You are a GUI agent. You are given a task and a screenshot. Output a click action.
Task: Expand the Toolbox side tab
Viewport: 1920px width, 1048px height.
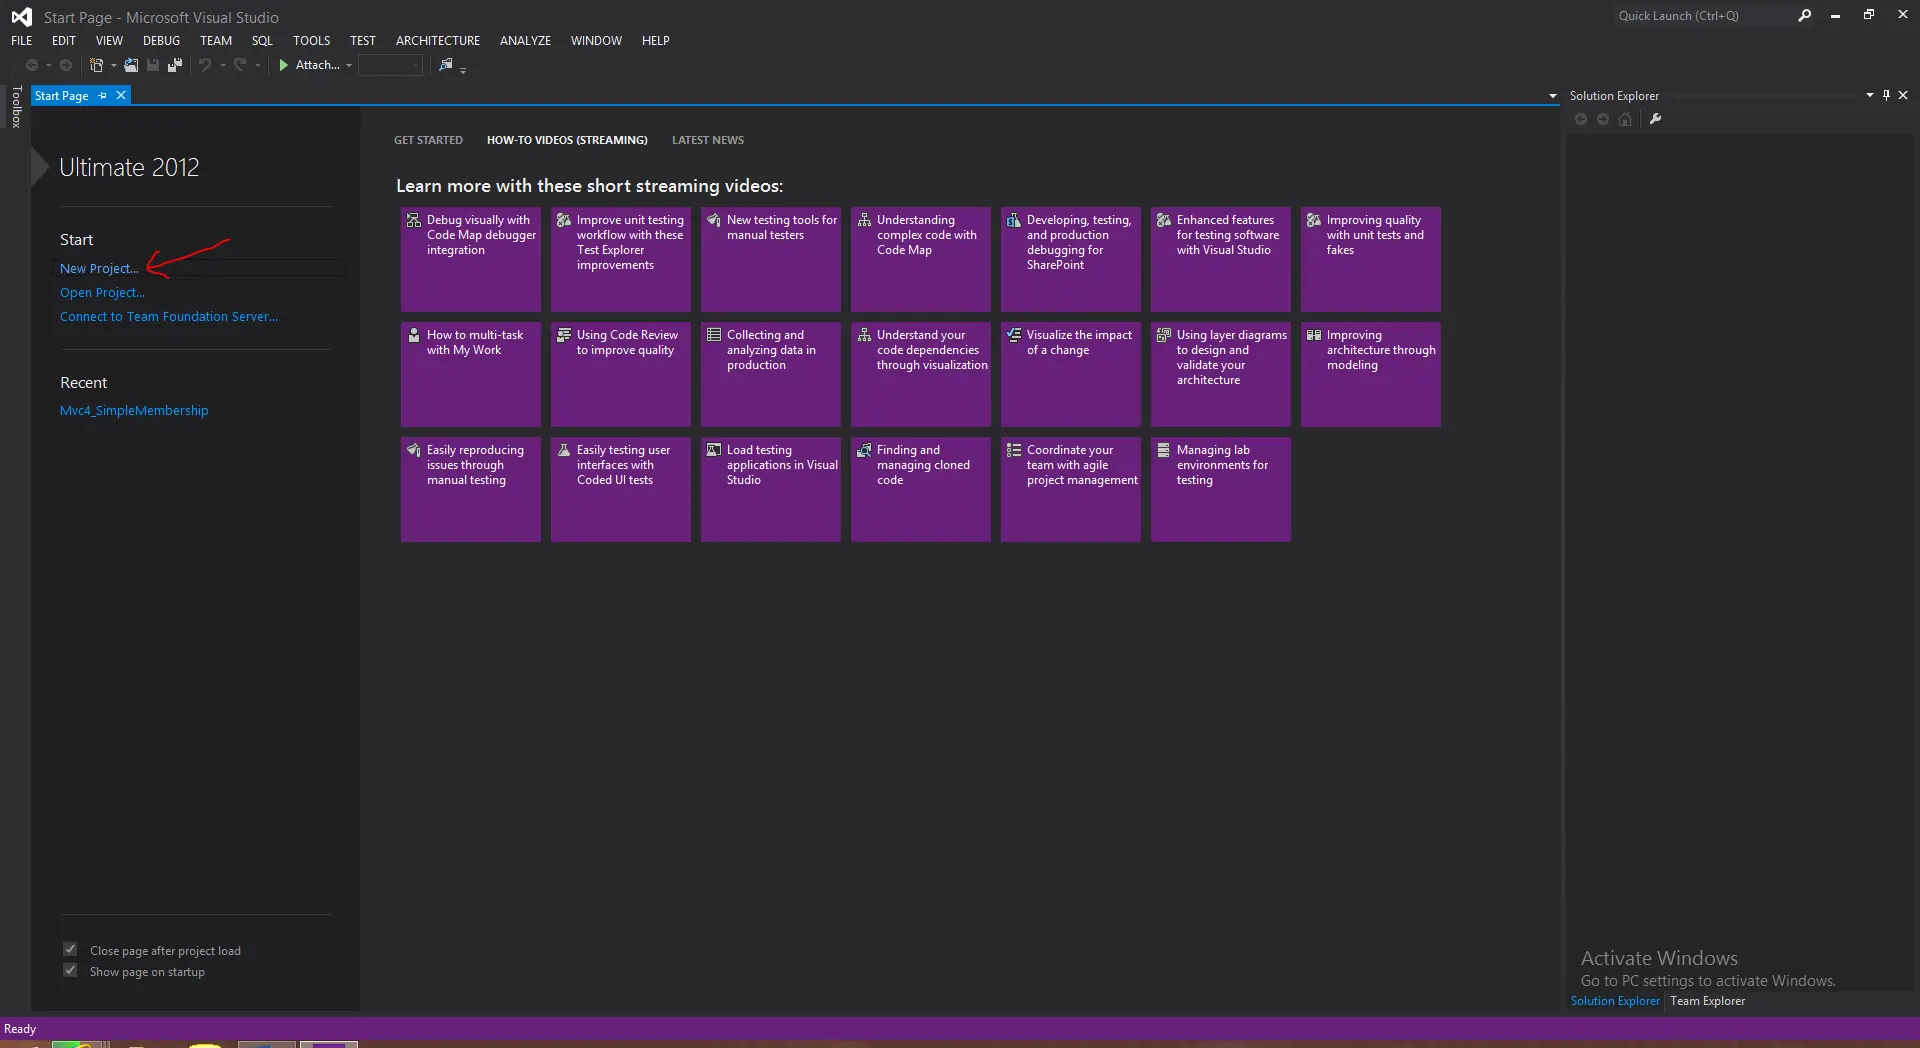pyautogui.click(x=16, y=107)
